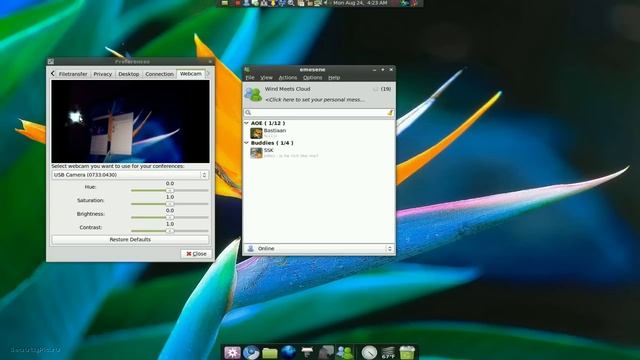Image resolution: width=640 pixels, height=360 pixels.
Task: Open the USB Camera selection combo box
Action: click(130, 175)
